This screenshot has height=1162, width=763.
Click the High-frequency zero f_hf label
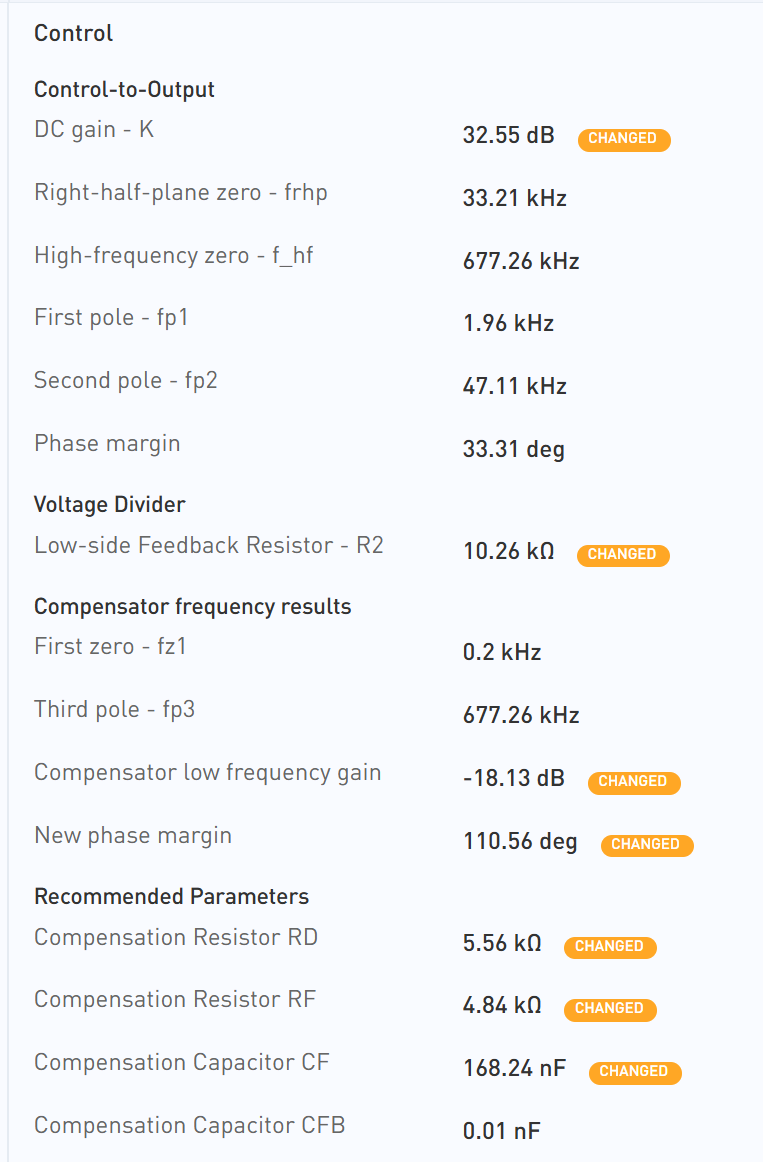pos(173,256)
